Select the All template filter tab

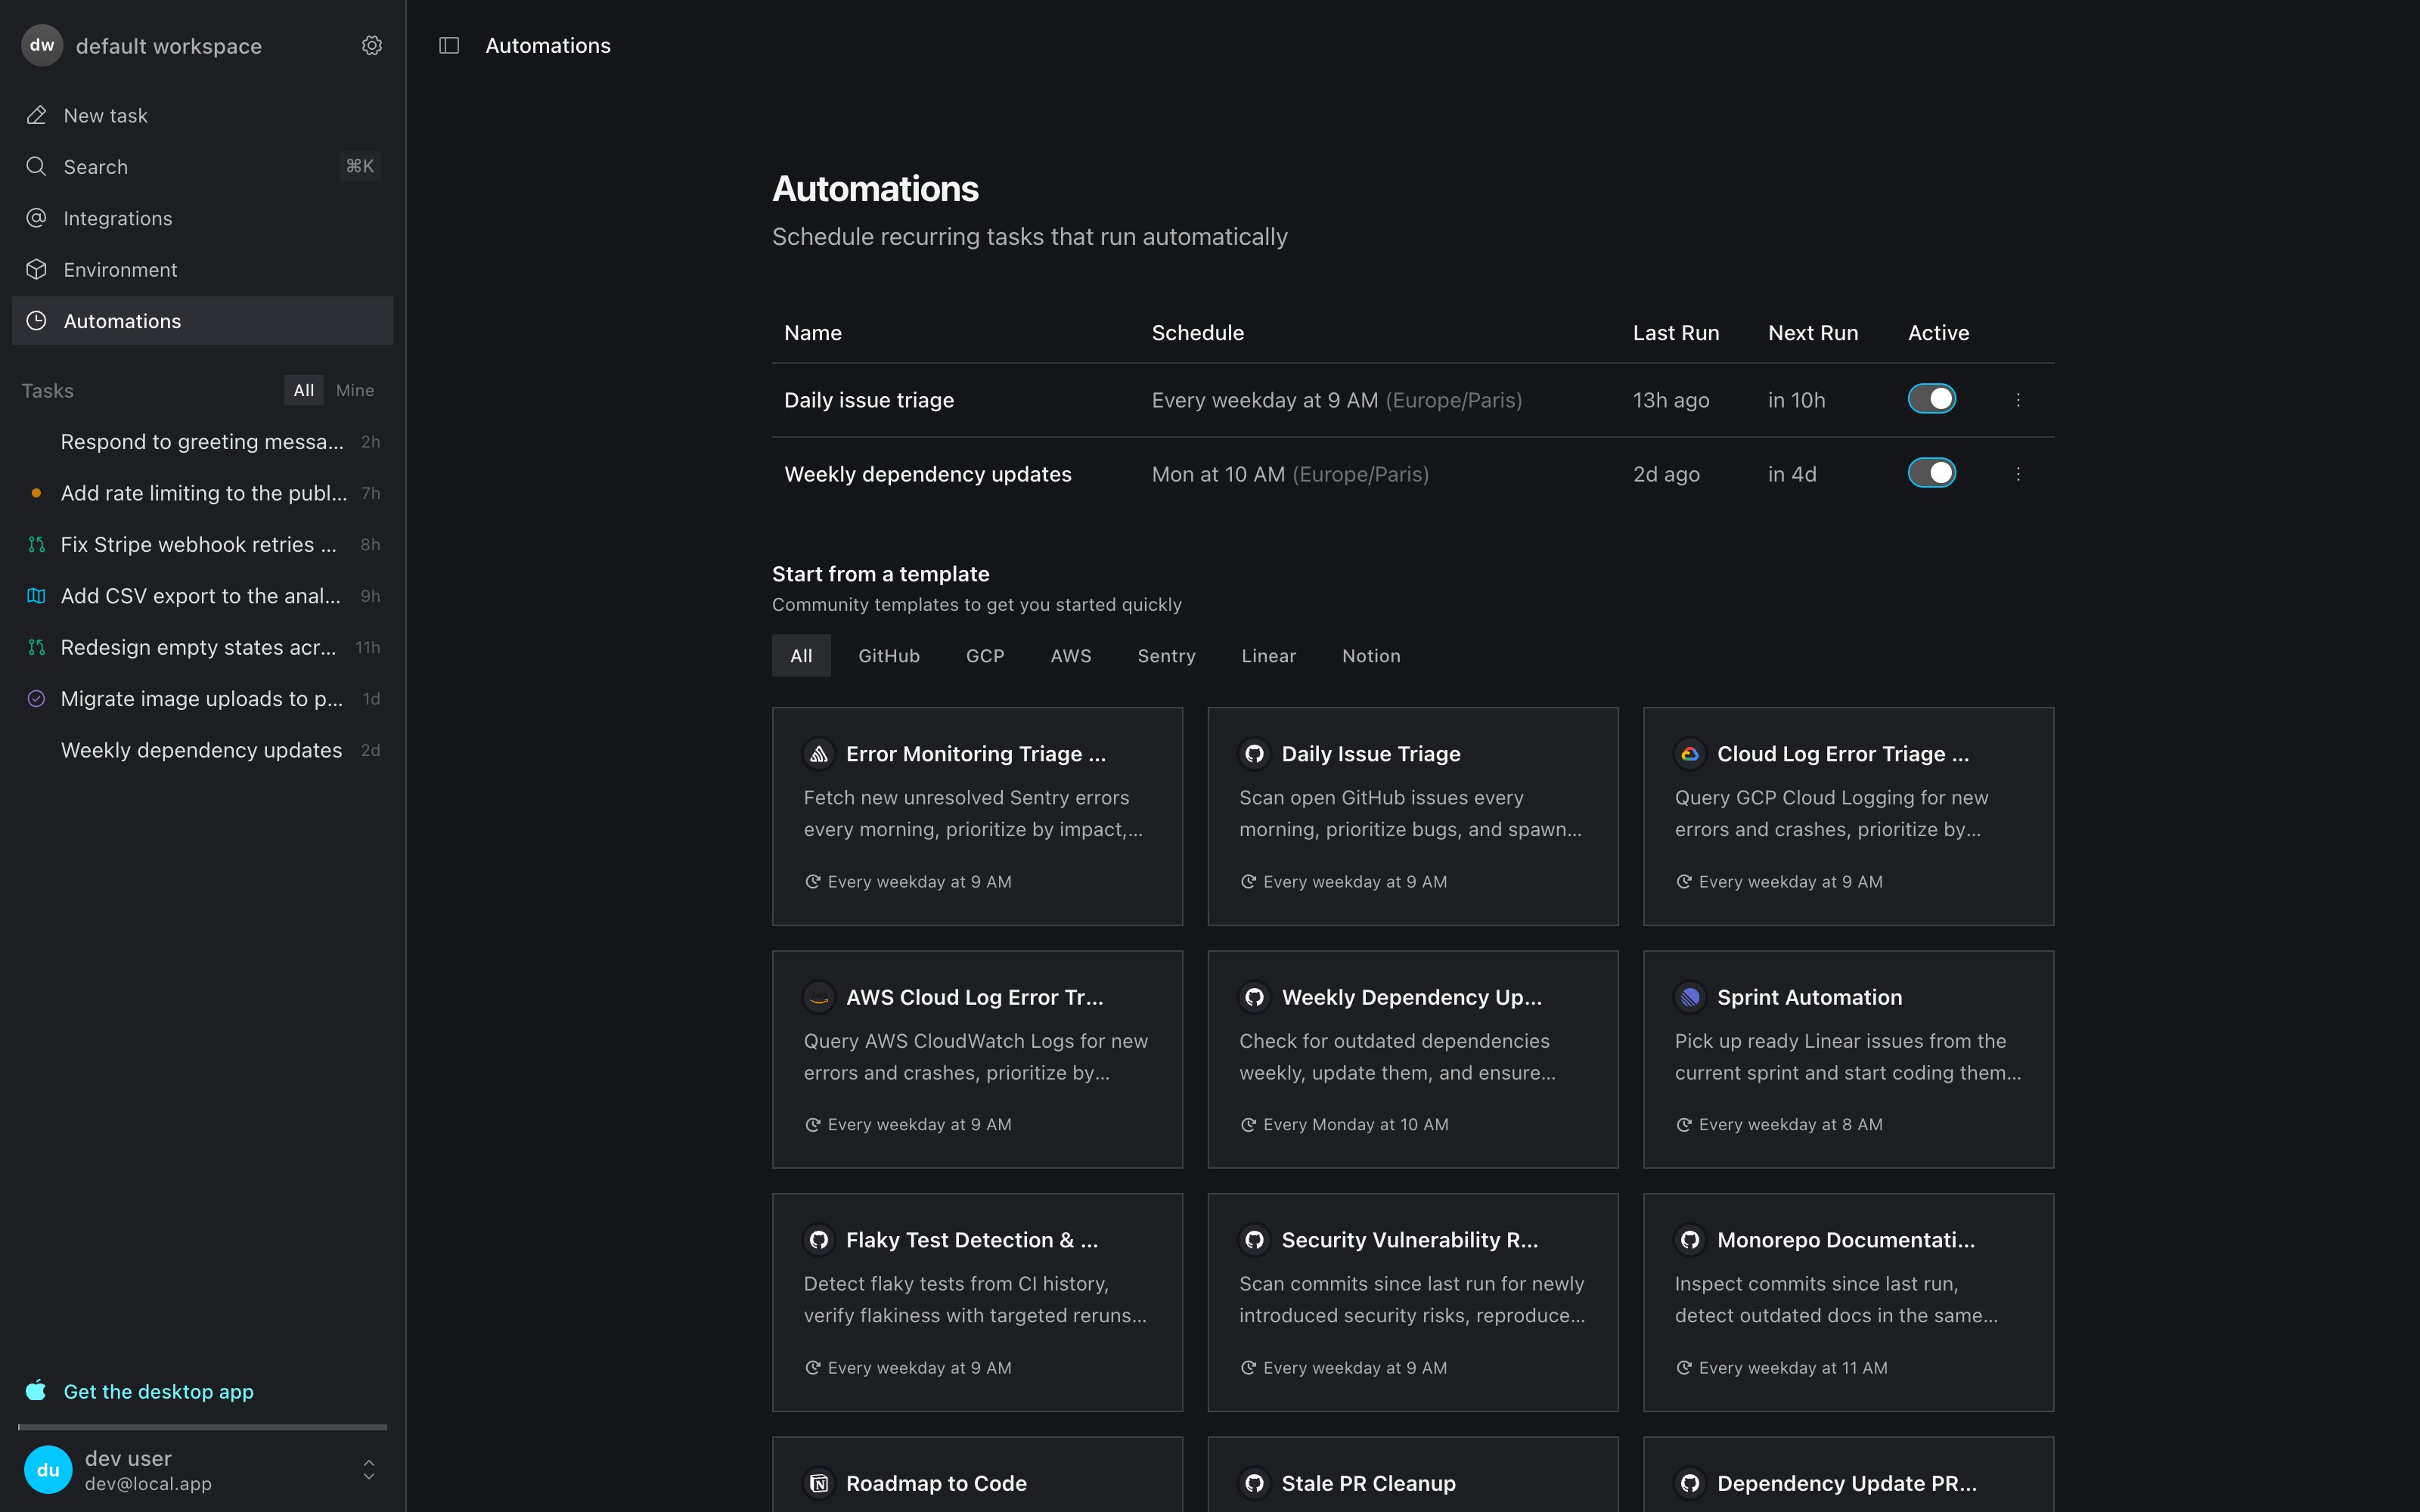[x=801, y=656]
